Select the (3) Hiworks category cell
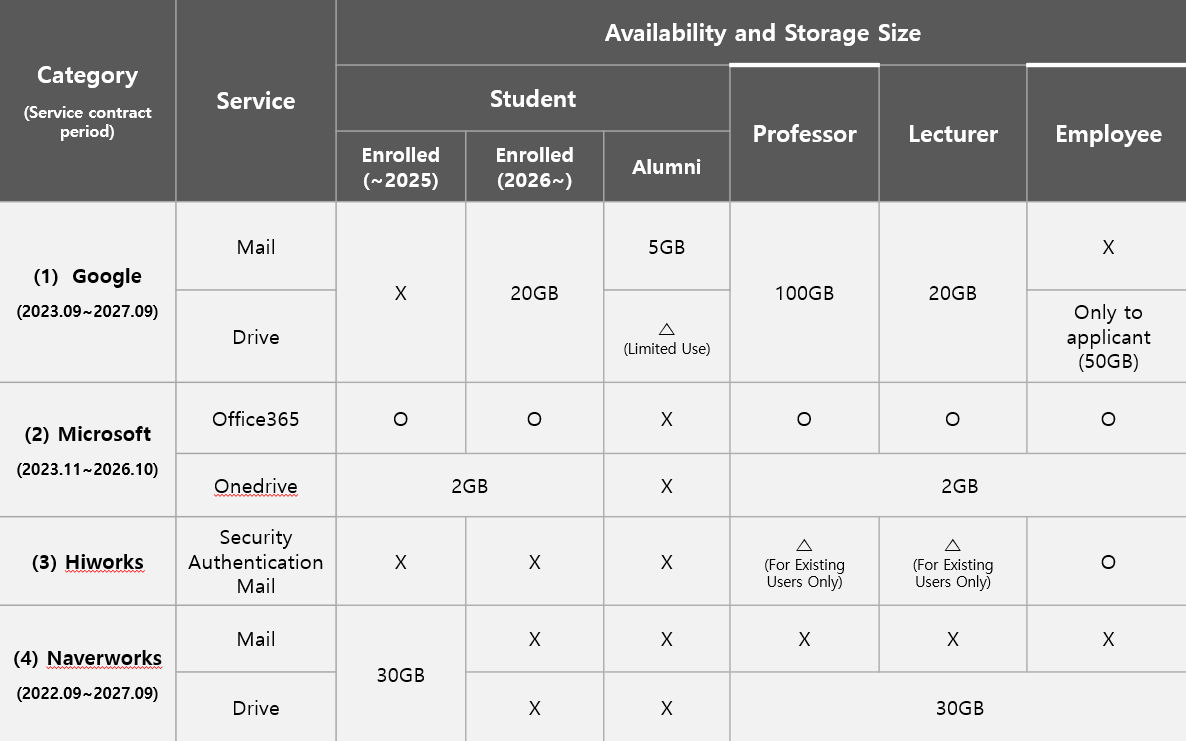 87,562
